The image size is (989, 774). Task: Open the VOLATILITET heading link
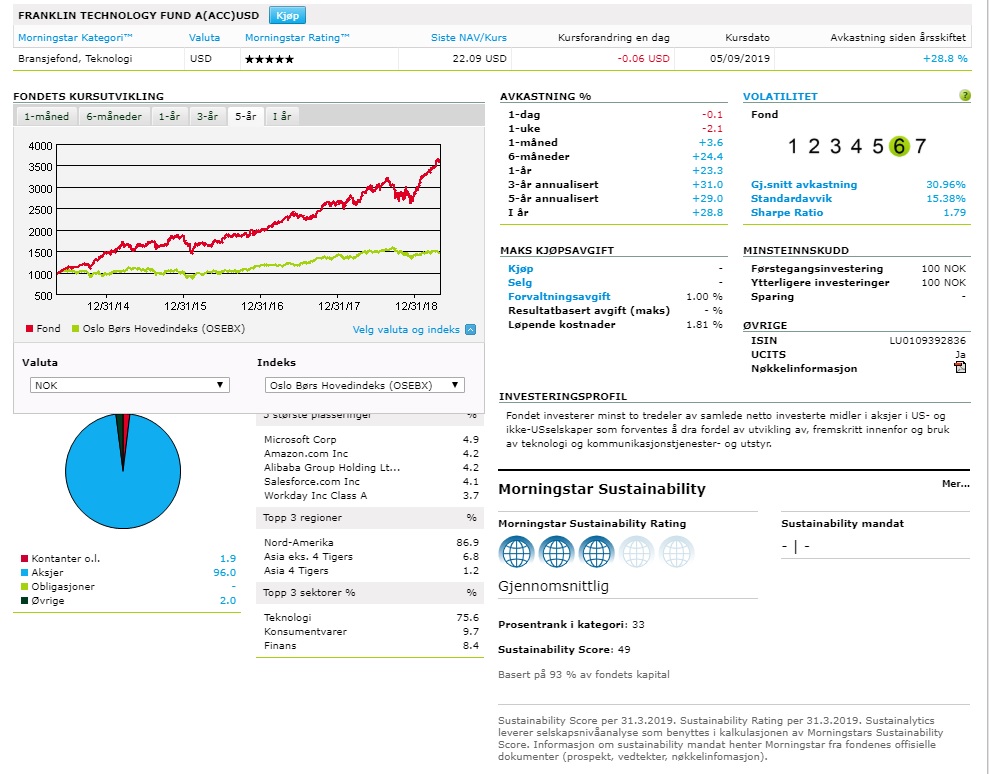pyautogui.click(x=780, y=97)
